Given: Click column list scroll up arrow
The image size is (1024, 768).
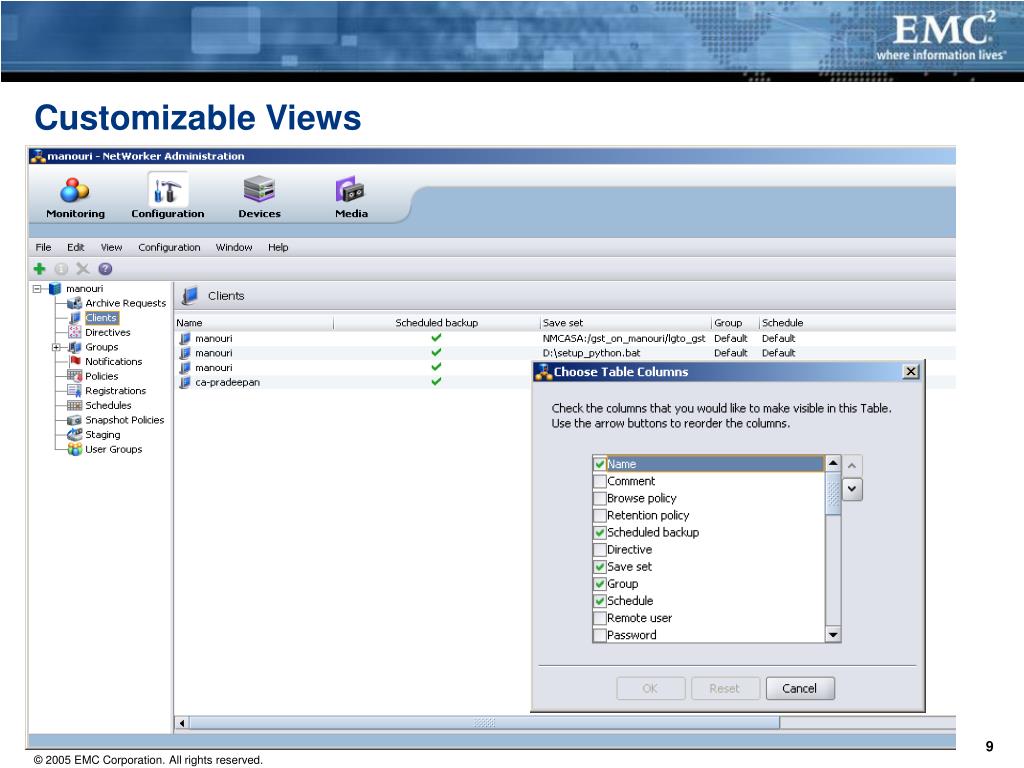Looking at the screenshot, I should coord(833,463).
